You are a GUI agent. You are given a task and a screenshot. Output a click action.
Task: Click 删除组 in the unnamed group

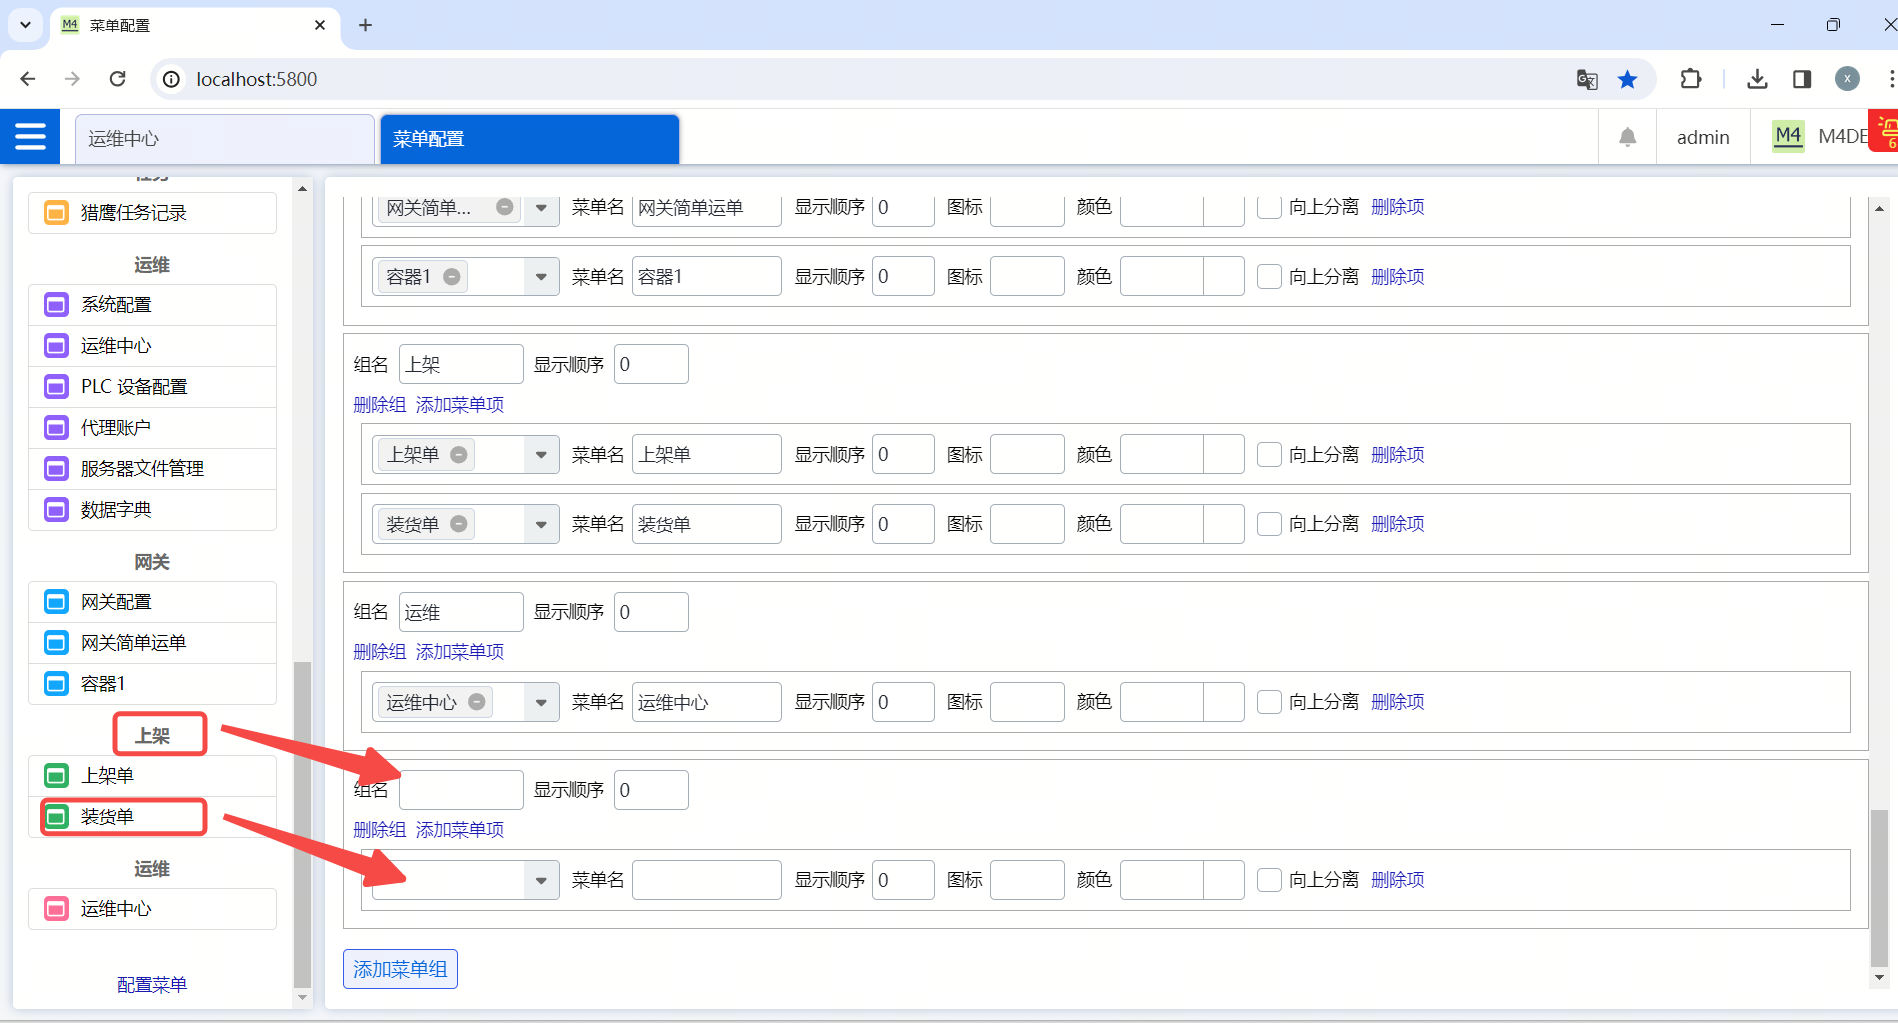[x=379, y=830]
